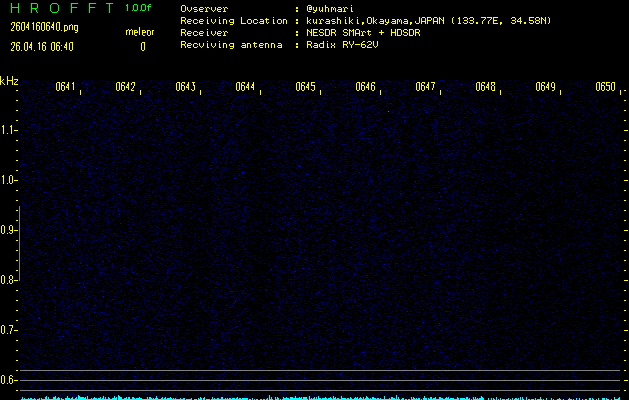
Task: Click the meteor counter label
Action: point(139,31)
